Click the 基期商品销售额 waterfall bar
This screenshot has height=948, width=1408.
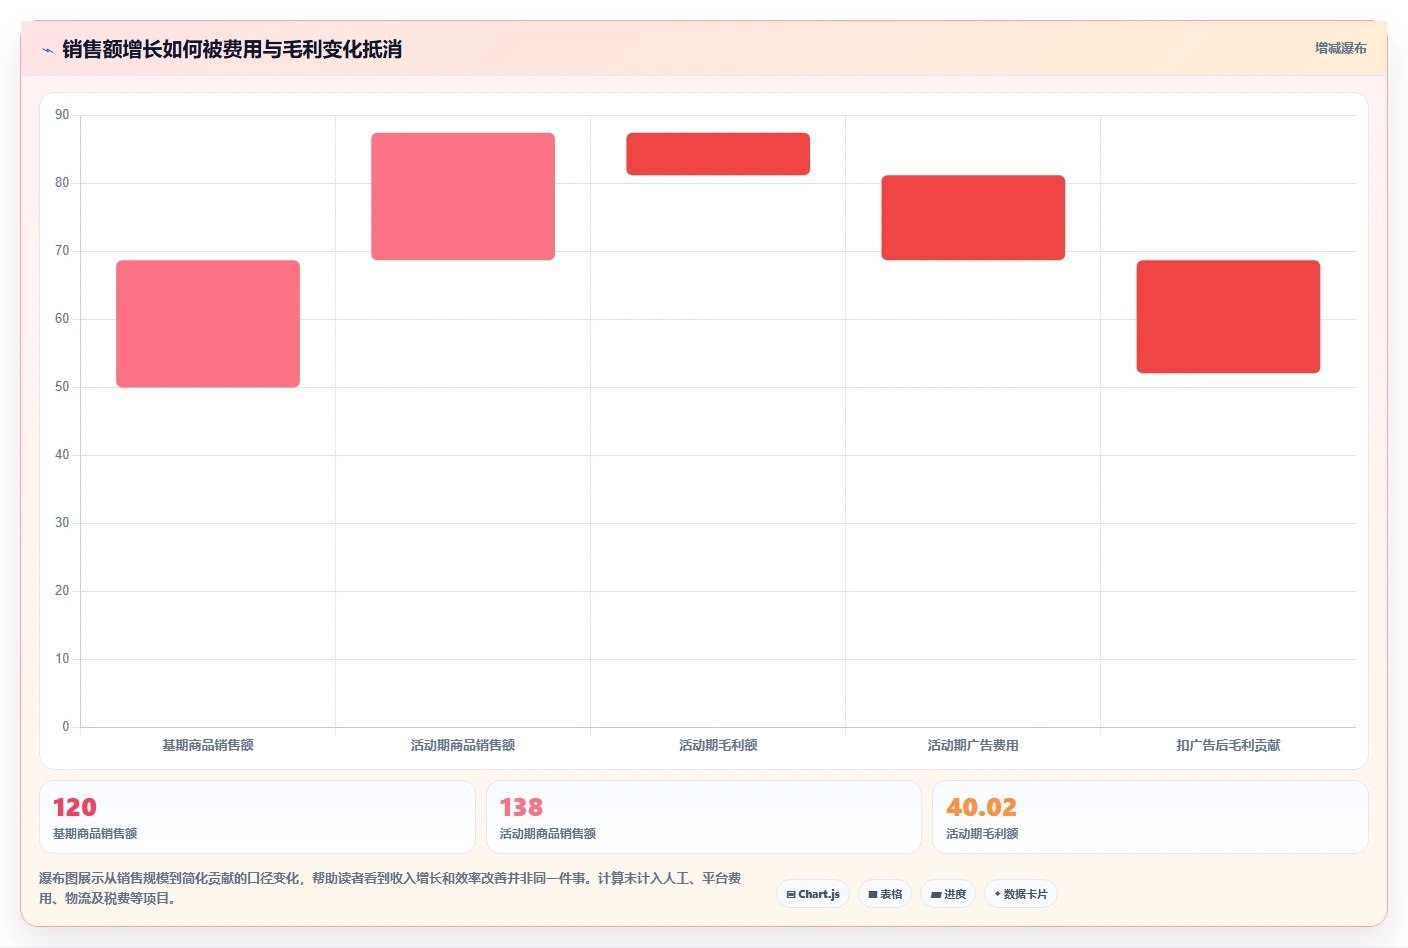point(208,324)
